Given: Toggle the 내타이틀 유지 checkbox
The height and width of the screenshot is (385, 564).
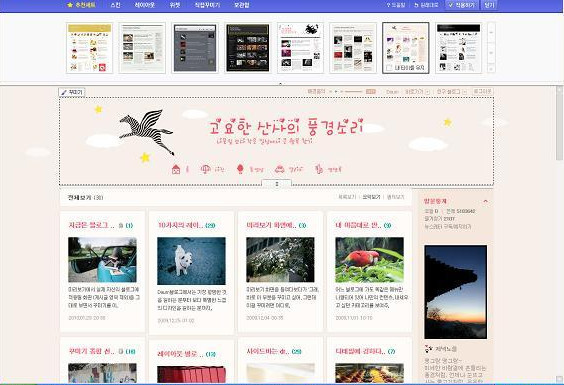Looking at the screenshot, I should pyautogui.click(x=389, y=68).
